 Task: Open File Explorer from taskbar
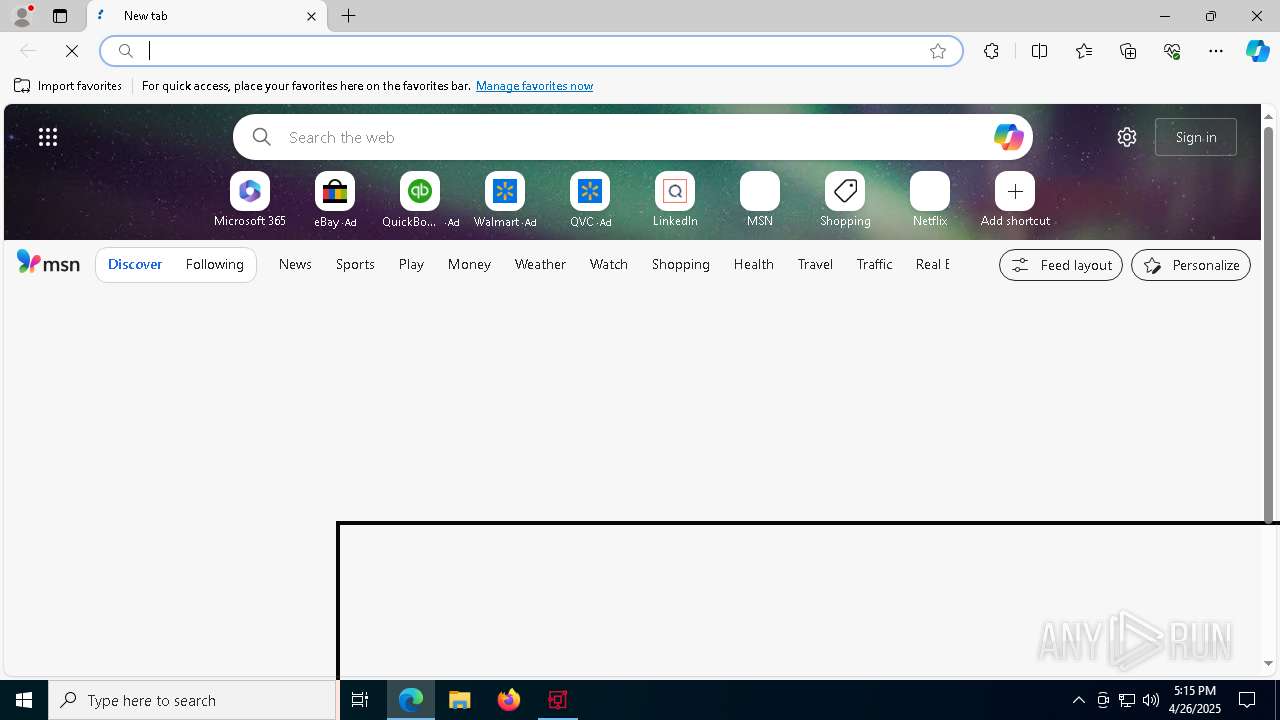tap(460, 700)
